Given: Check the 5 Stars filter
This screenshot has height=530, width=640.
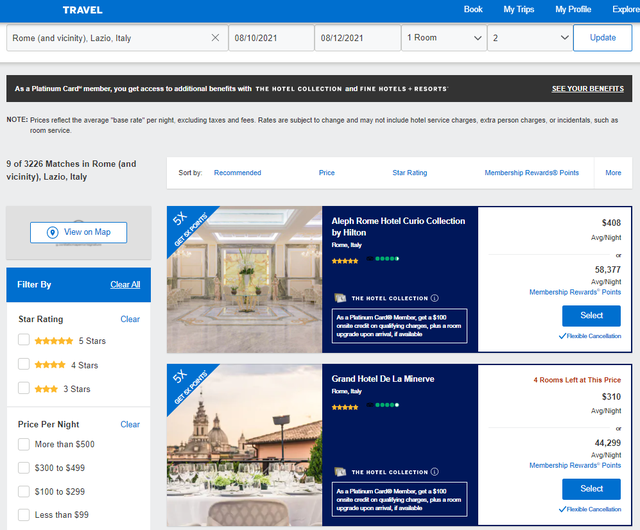Looking at the screenshot, I should click(x=24, y=340).
